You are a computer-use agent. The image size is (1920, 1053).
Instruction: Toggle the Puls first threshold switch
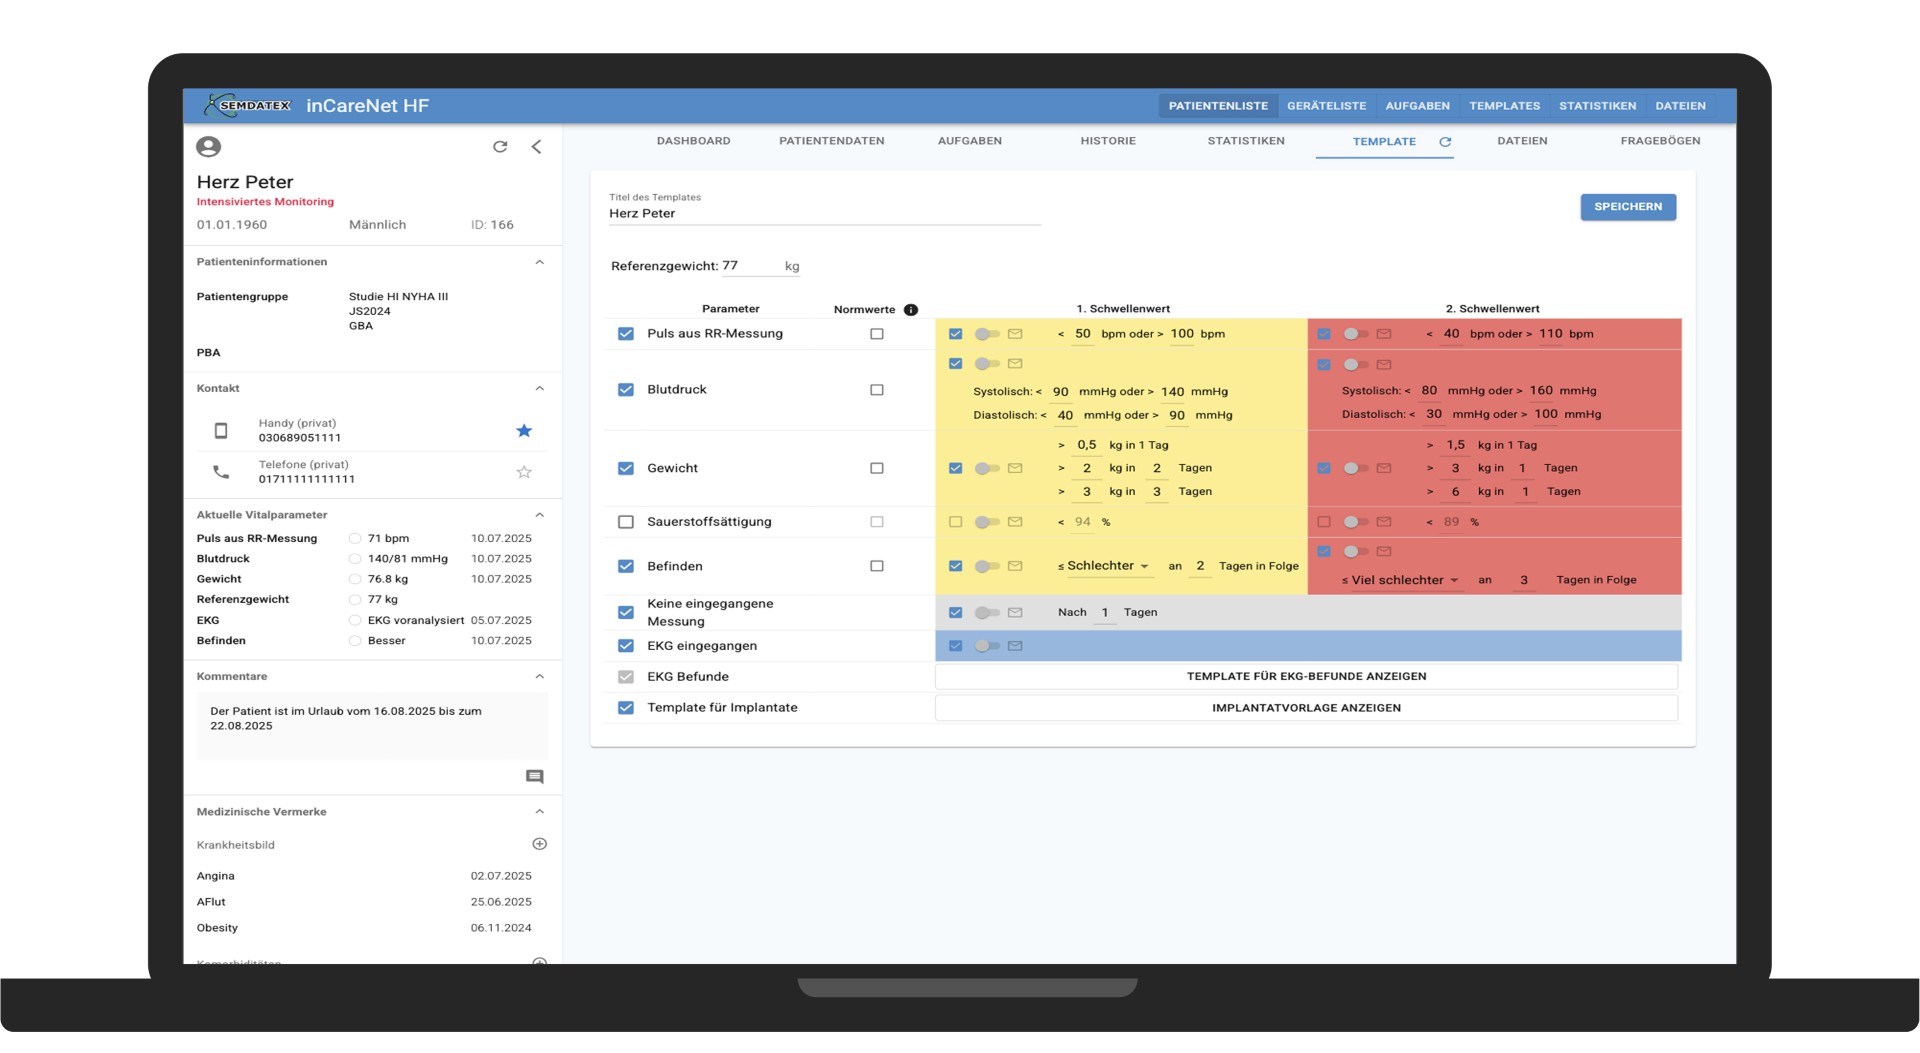point(986,334)
